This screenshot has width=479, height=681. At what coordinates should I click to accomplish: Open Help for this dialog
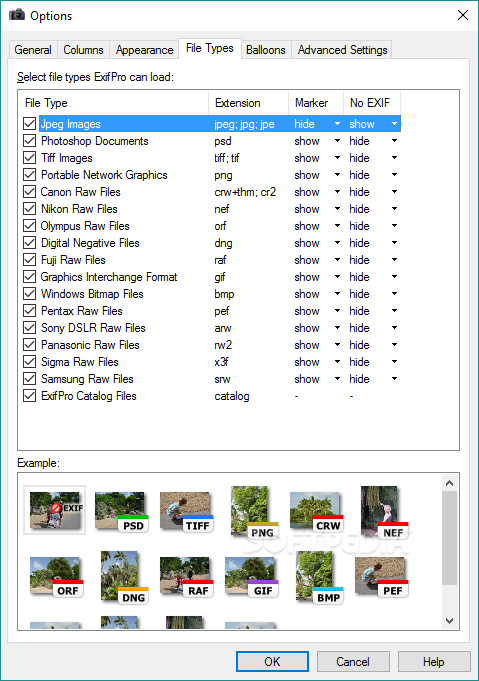click(x=434, y=661)
